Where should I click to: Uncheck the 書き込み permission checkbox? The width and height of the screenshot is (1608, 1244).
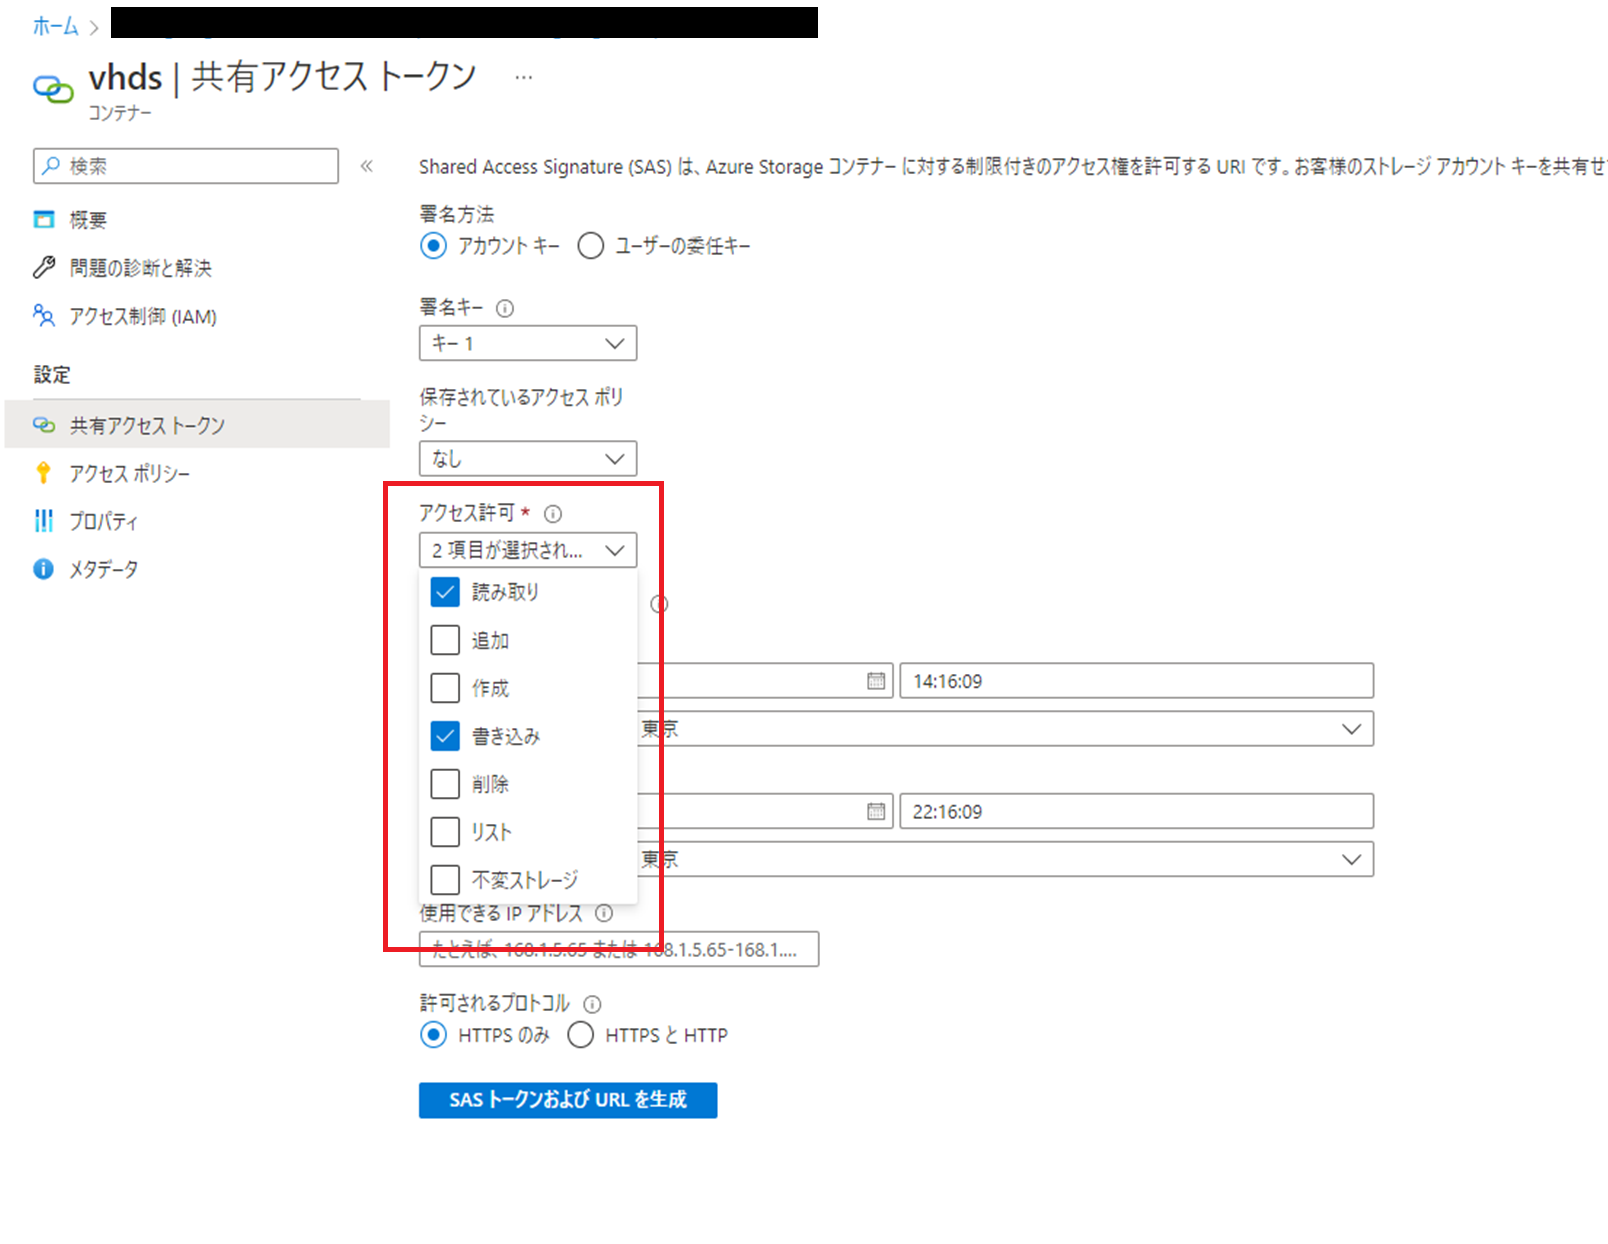[445, 736]
